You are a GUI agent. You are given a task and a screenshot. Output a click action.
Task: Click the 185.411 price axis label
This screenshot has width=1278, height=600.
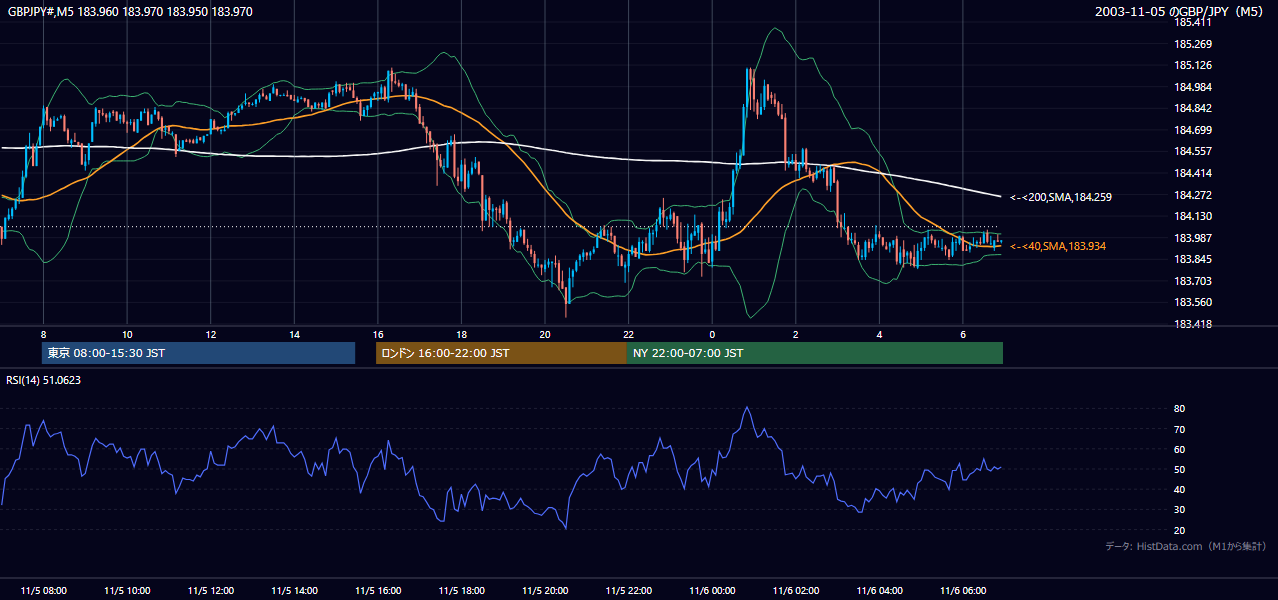(1193, 22)
